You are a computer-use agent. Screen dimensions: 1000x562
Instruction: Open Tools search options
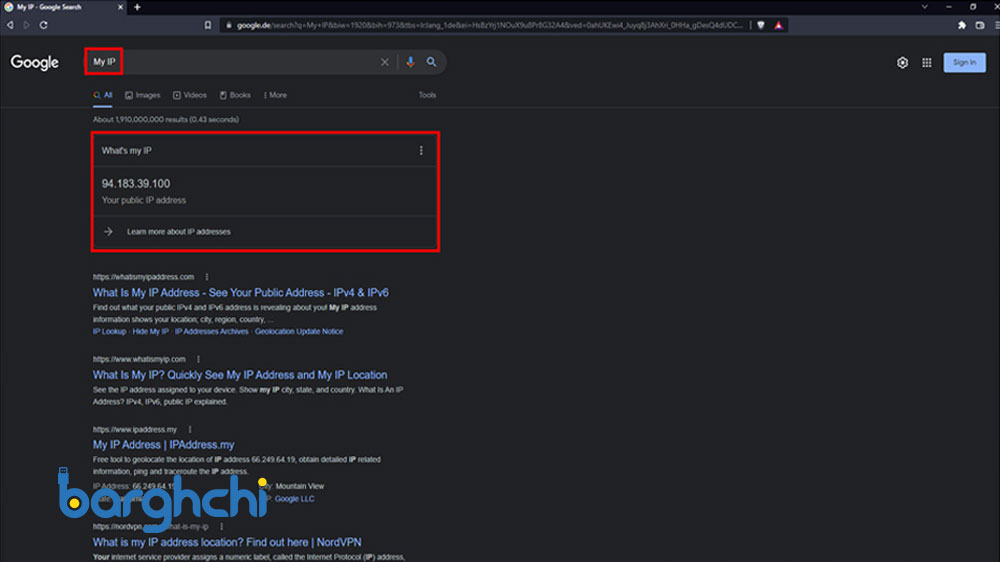coord(427,95)
